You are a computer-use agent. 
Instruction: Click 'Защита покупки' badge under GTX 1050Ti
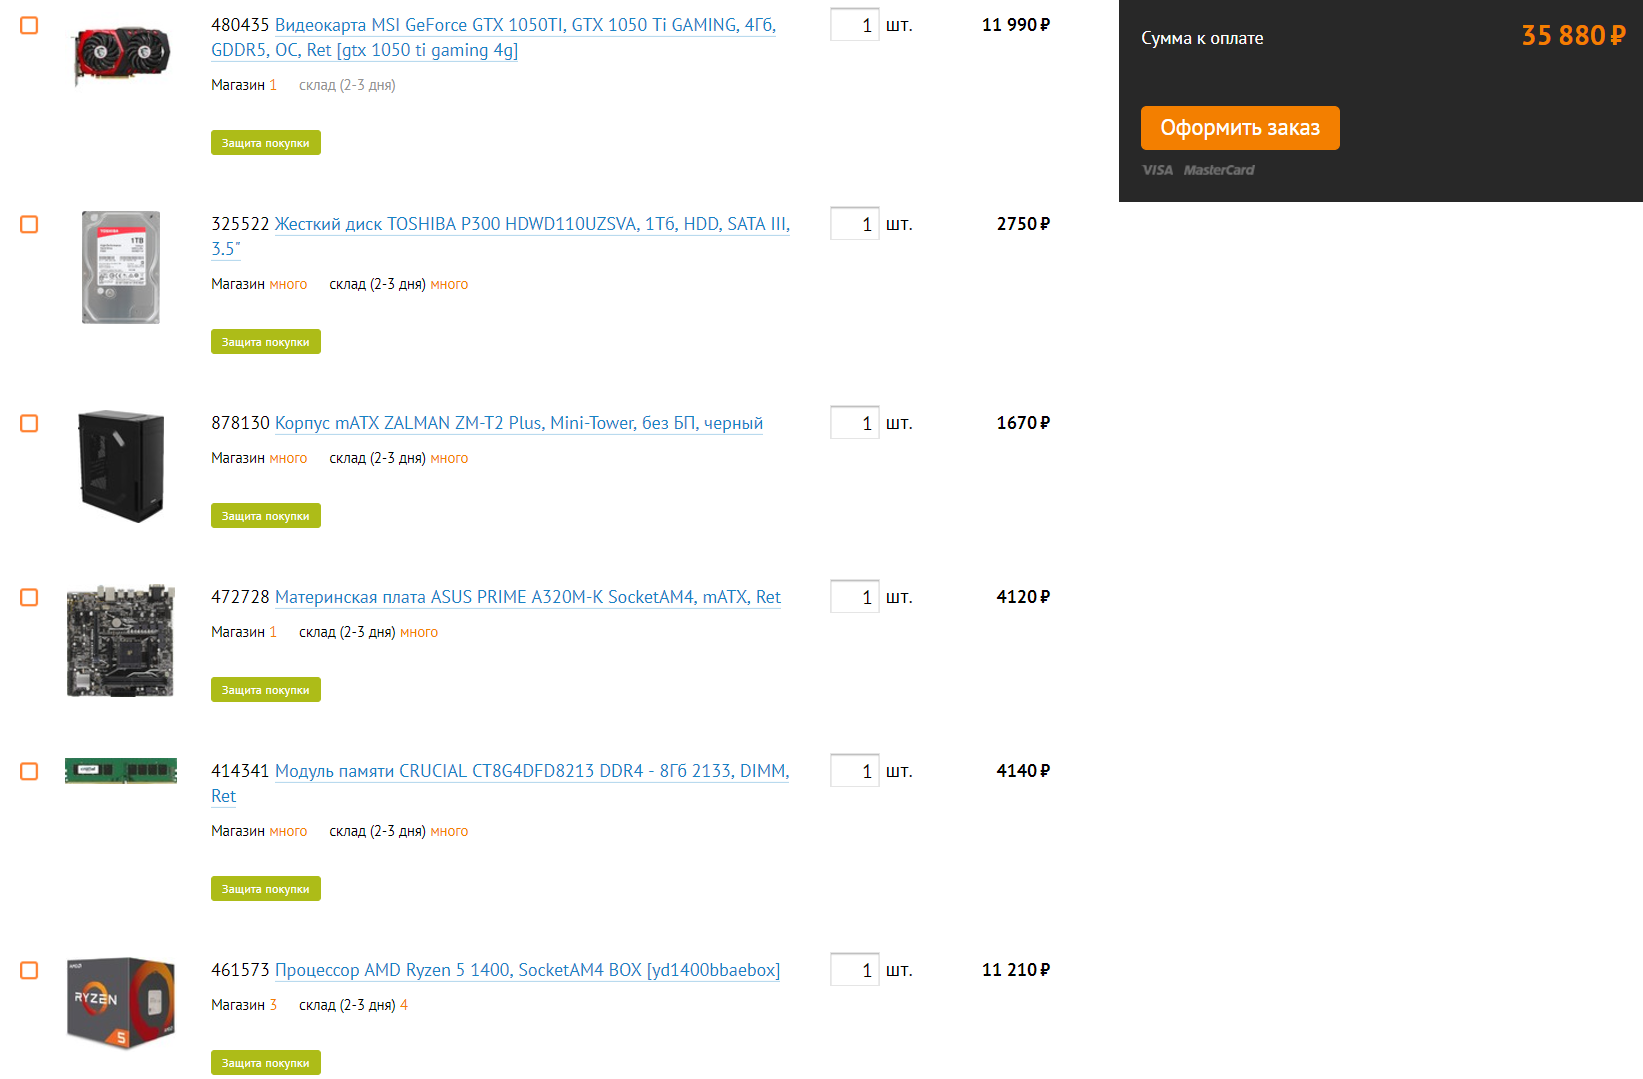point(266,143)
